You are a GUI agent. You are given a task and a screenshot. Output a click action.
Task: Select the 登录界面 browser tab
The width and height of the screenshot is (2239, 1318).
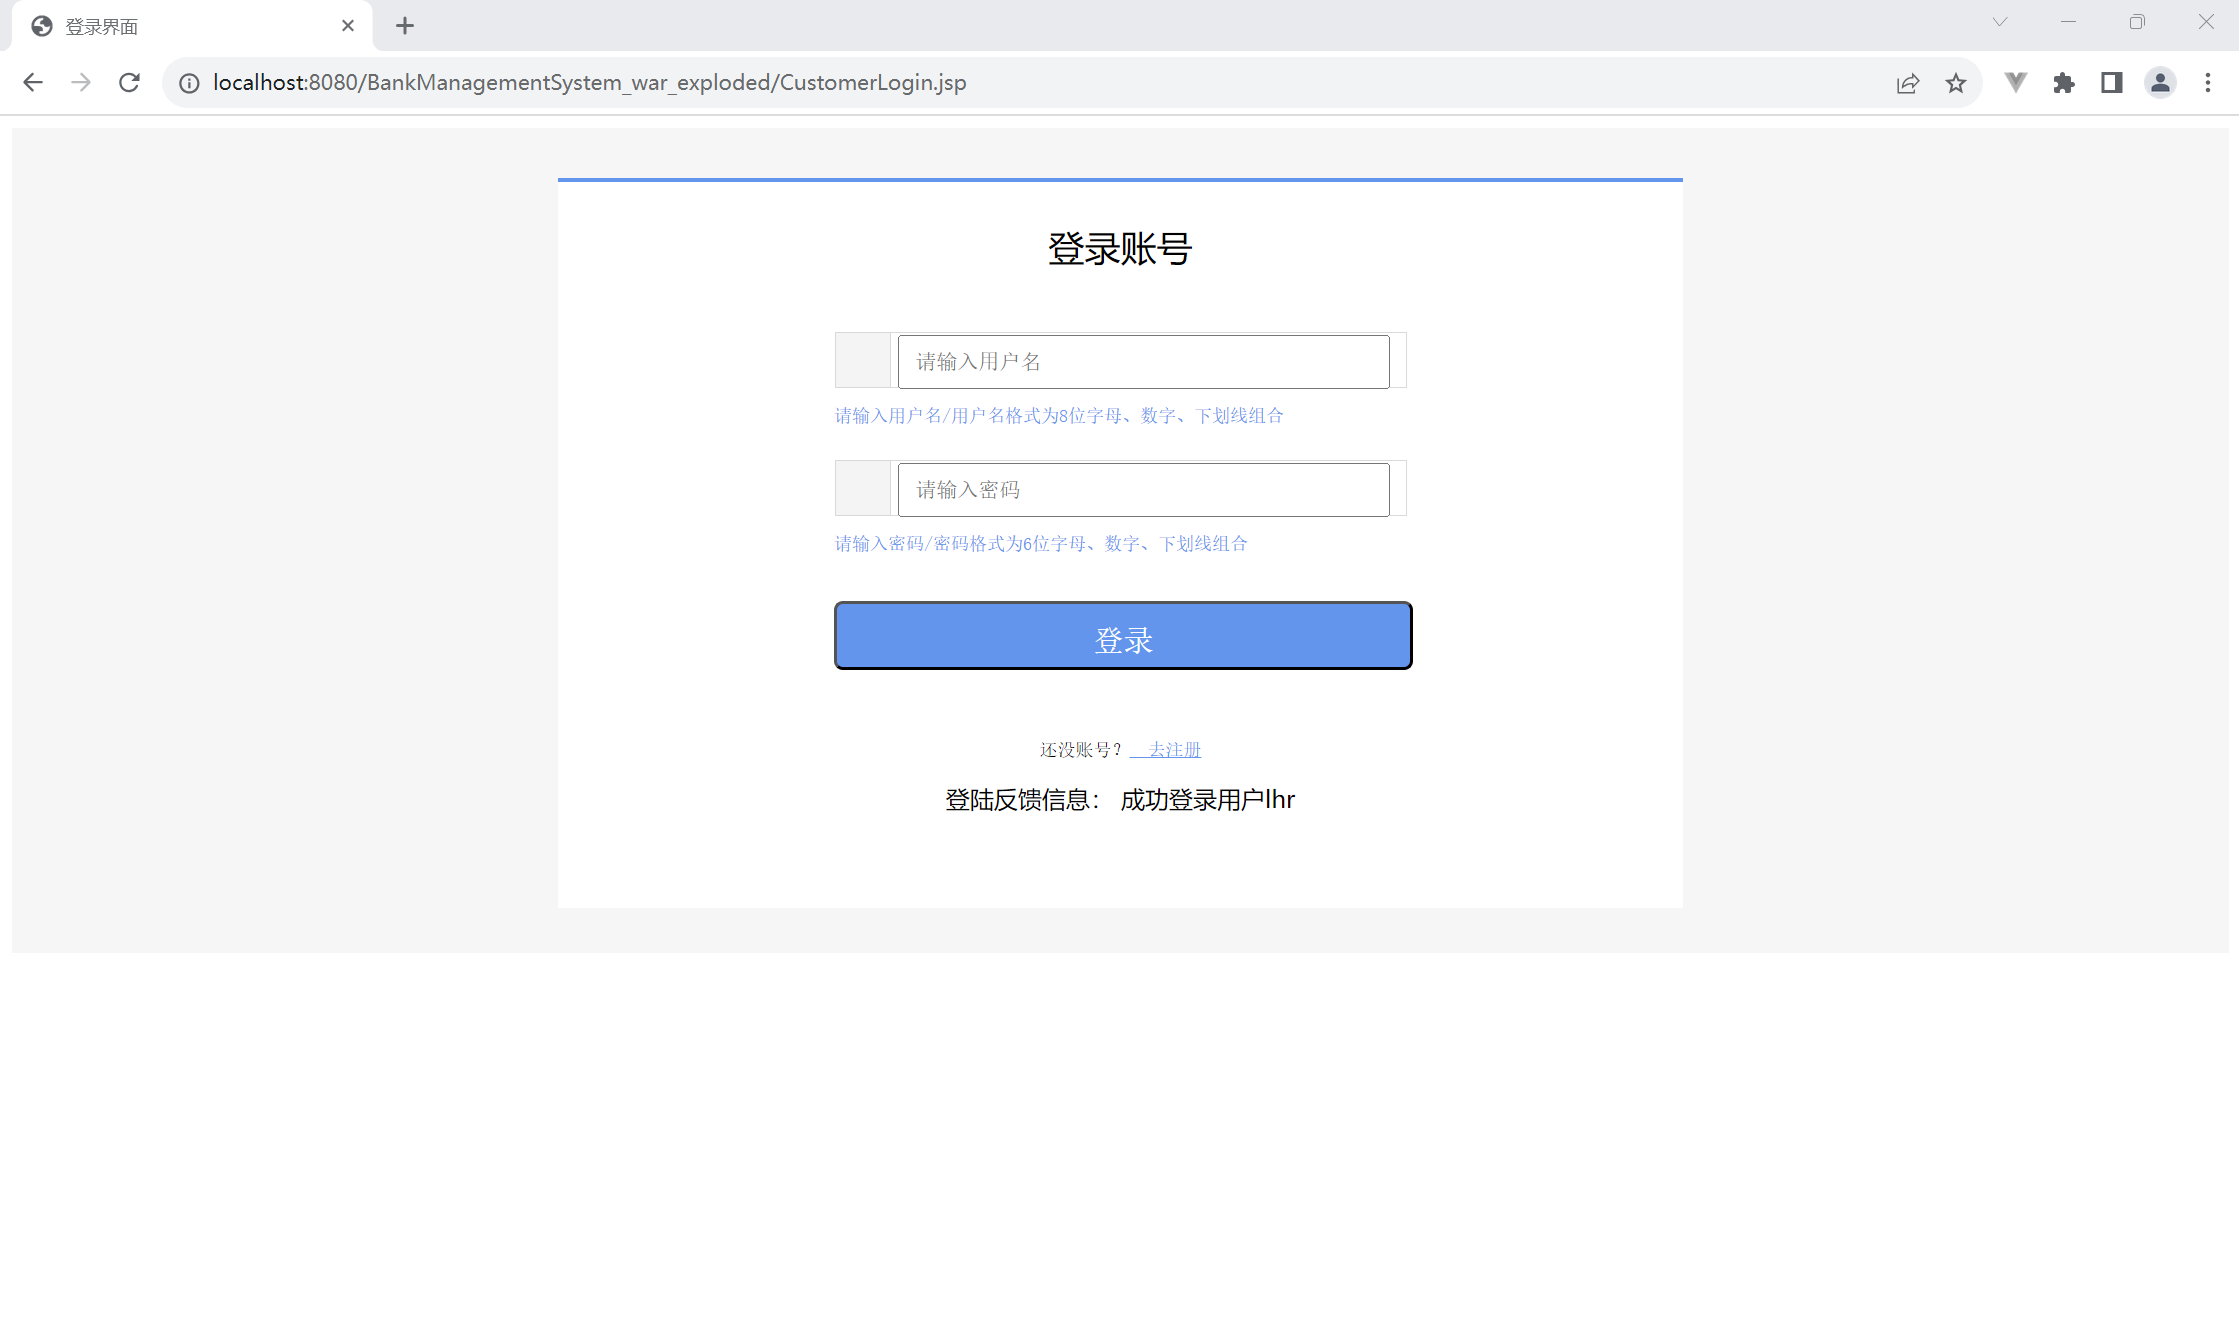tap(180, 26)
